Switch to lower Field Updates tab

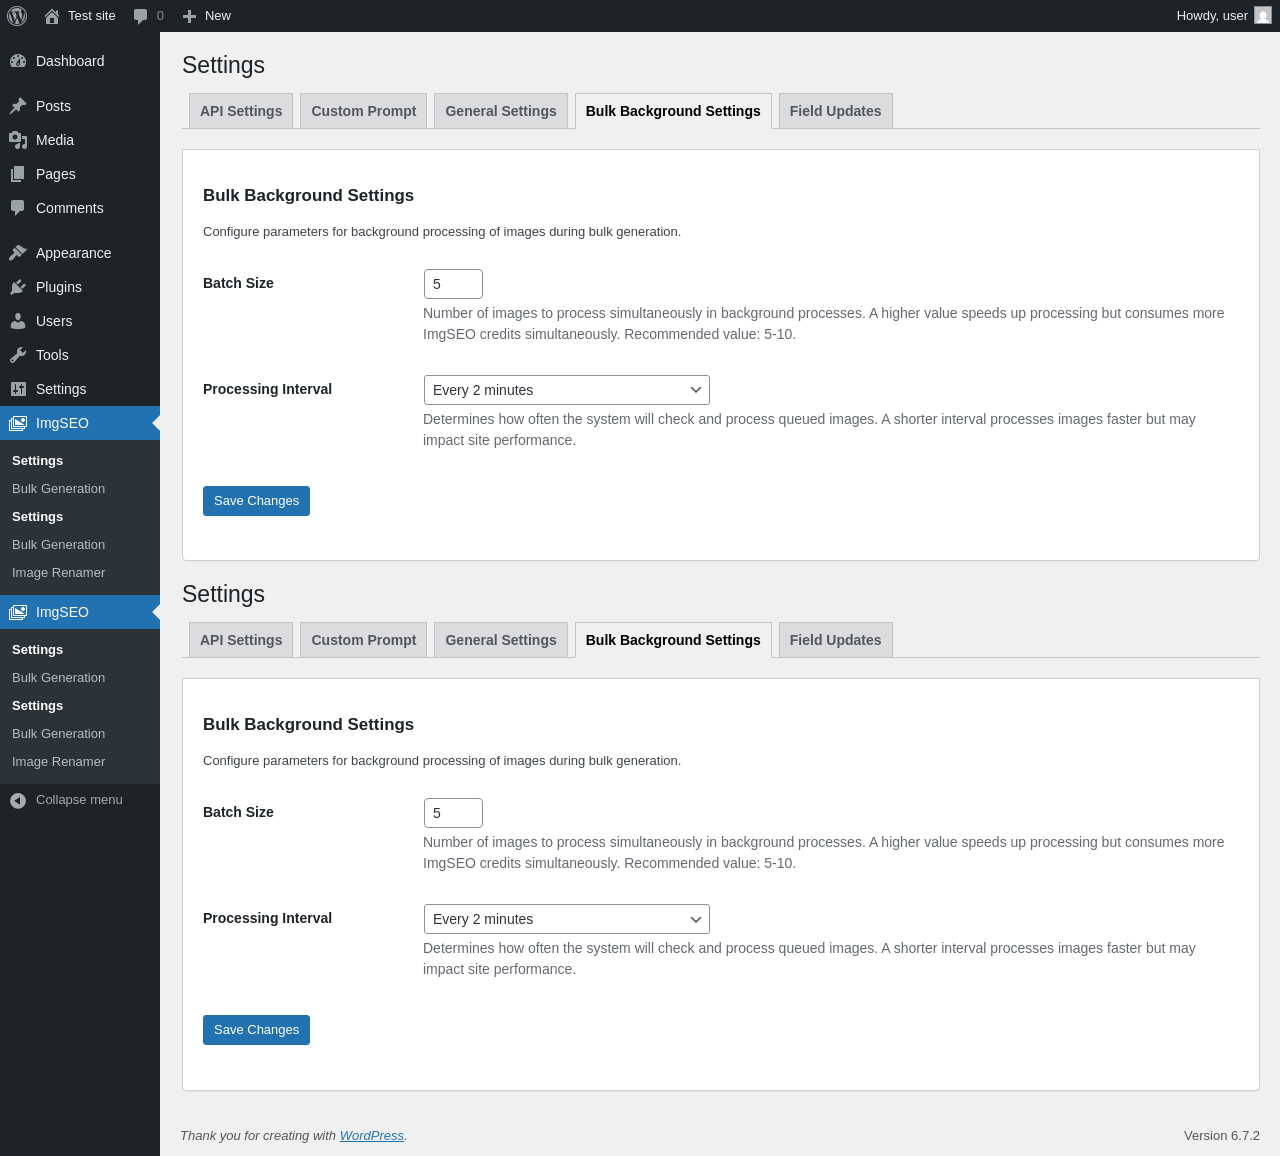tap(836, 640)
